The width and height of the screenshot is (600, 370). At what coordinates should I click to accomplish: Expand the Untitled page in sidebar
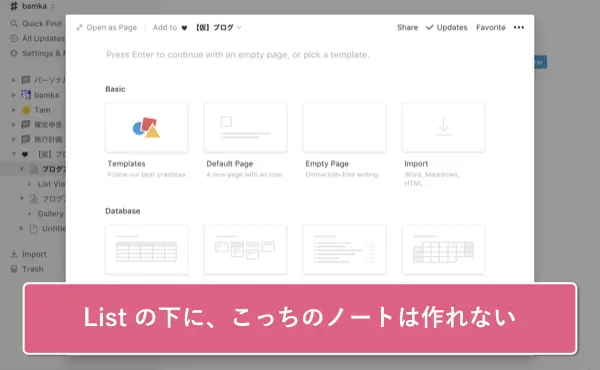coord(21,228)
